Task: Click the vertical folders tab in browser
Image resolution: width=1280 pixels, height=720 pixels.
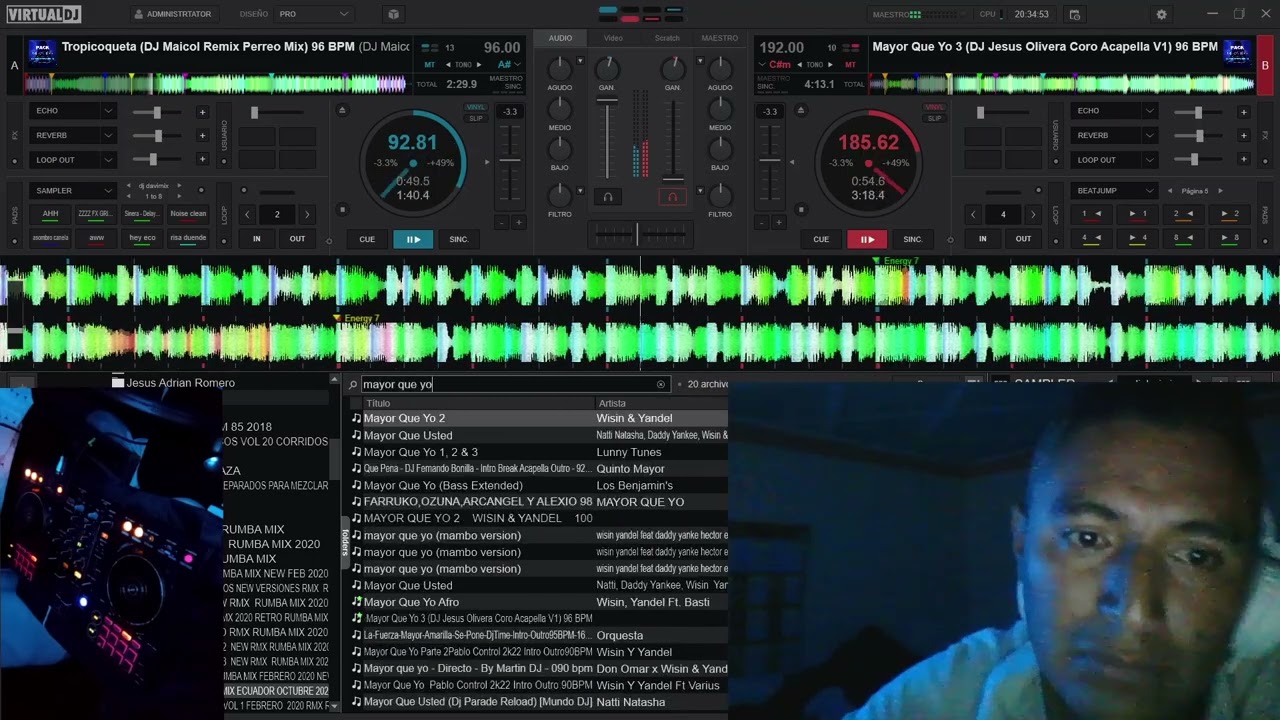Action: (x=345, y=542)
